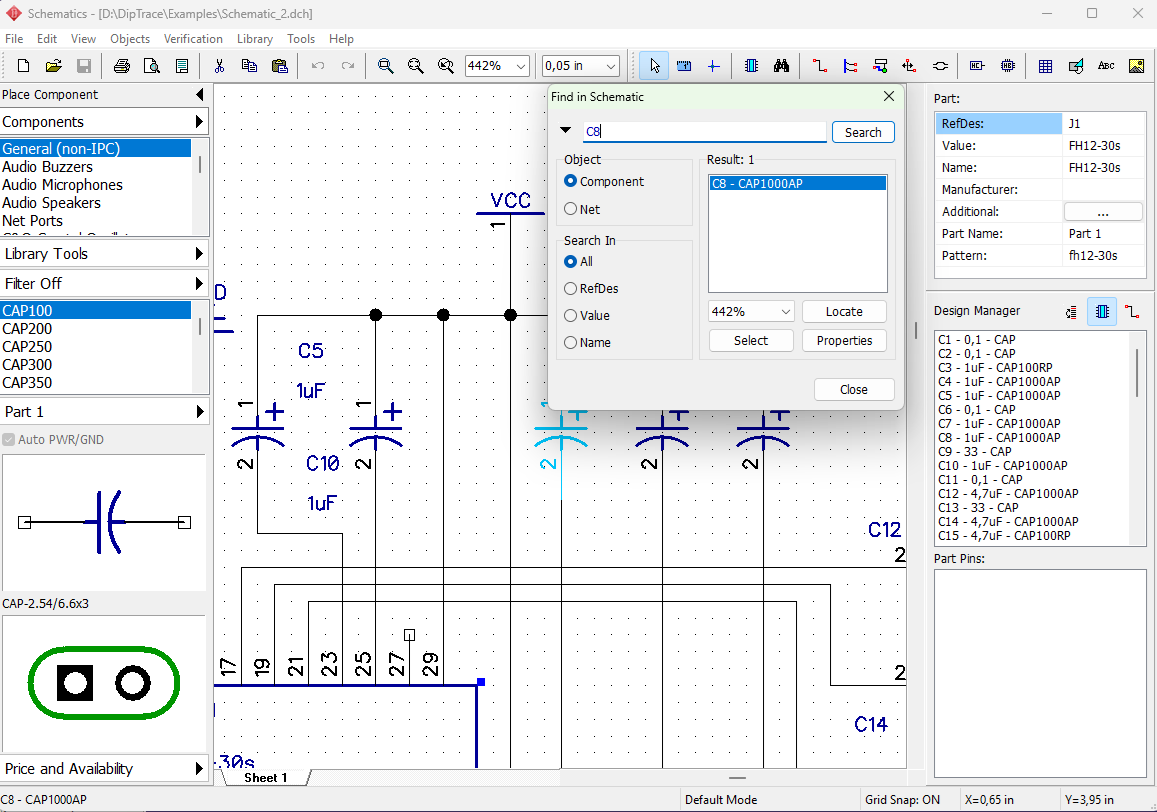The height and width of the screenshot is (812, 1157).
Task: Click the set origin crosshair tool
Action: (x=714, y=66)
